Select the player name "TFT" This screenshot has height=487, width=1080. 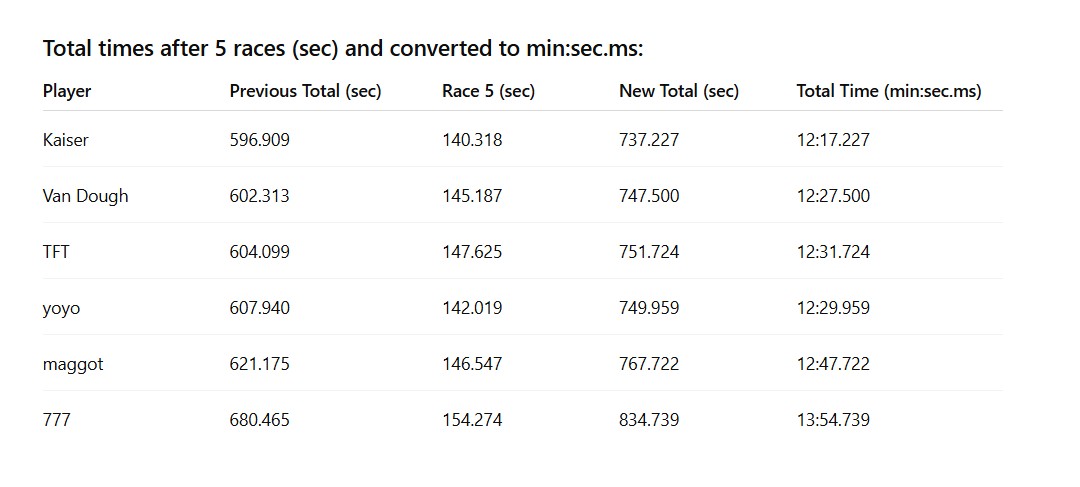[x=56, y=252]
